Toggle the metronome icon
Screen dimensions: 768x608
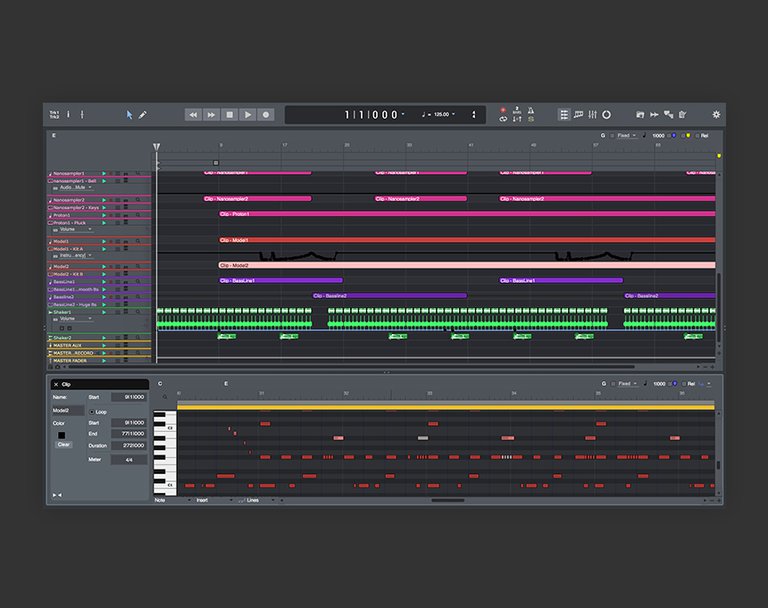coord(531,111)
